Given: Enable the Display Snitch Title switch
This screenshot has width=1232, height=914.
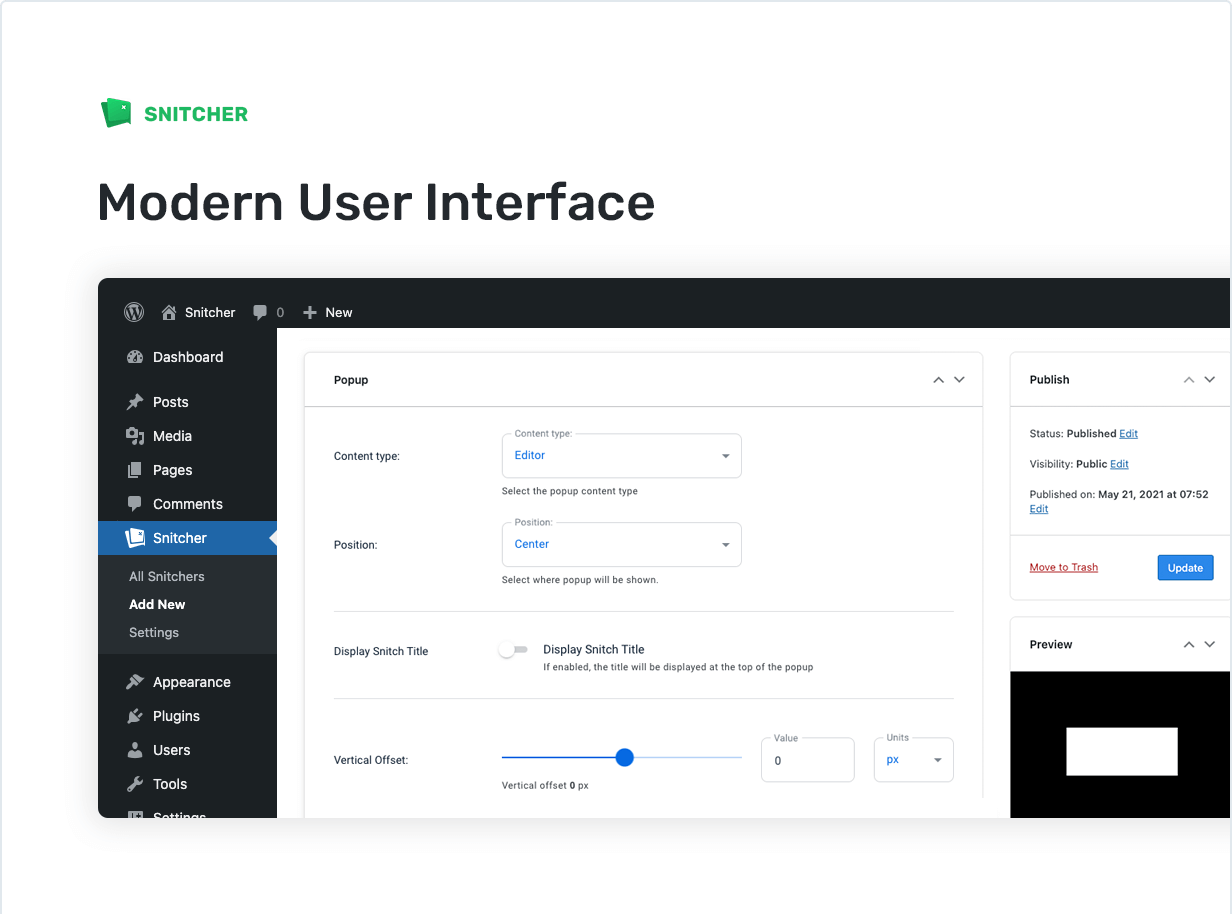Looking at the screenshot, I should [513, 650].
